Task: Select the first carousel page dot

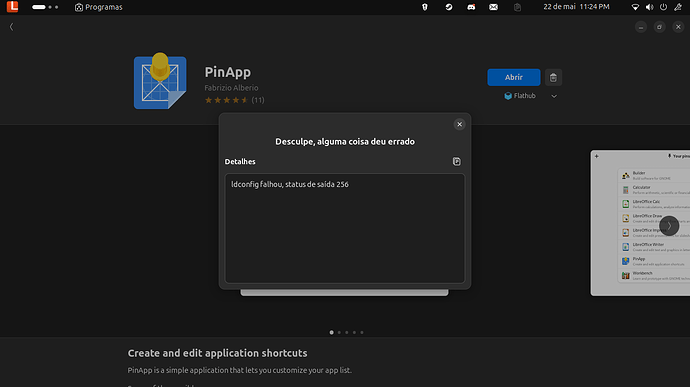Action: (x=331, y=332)
